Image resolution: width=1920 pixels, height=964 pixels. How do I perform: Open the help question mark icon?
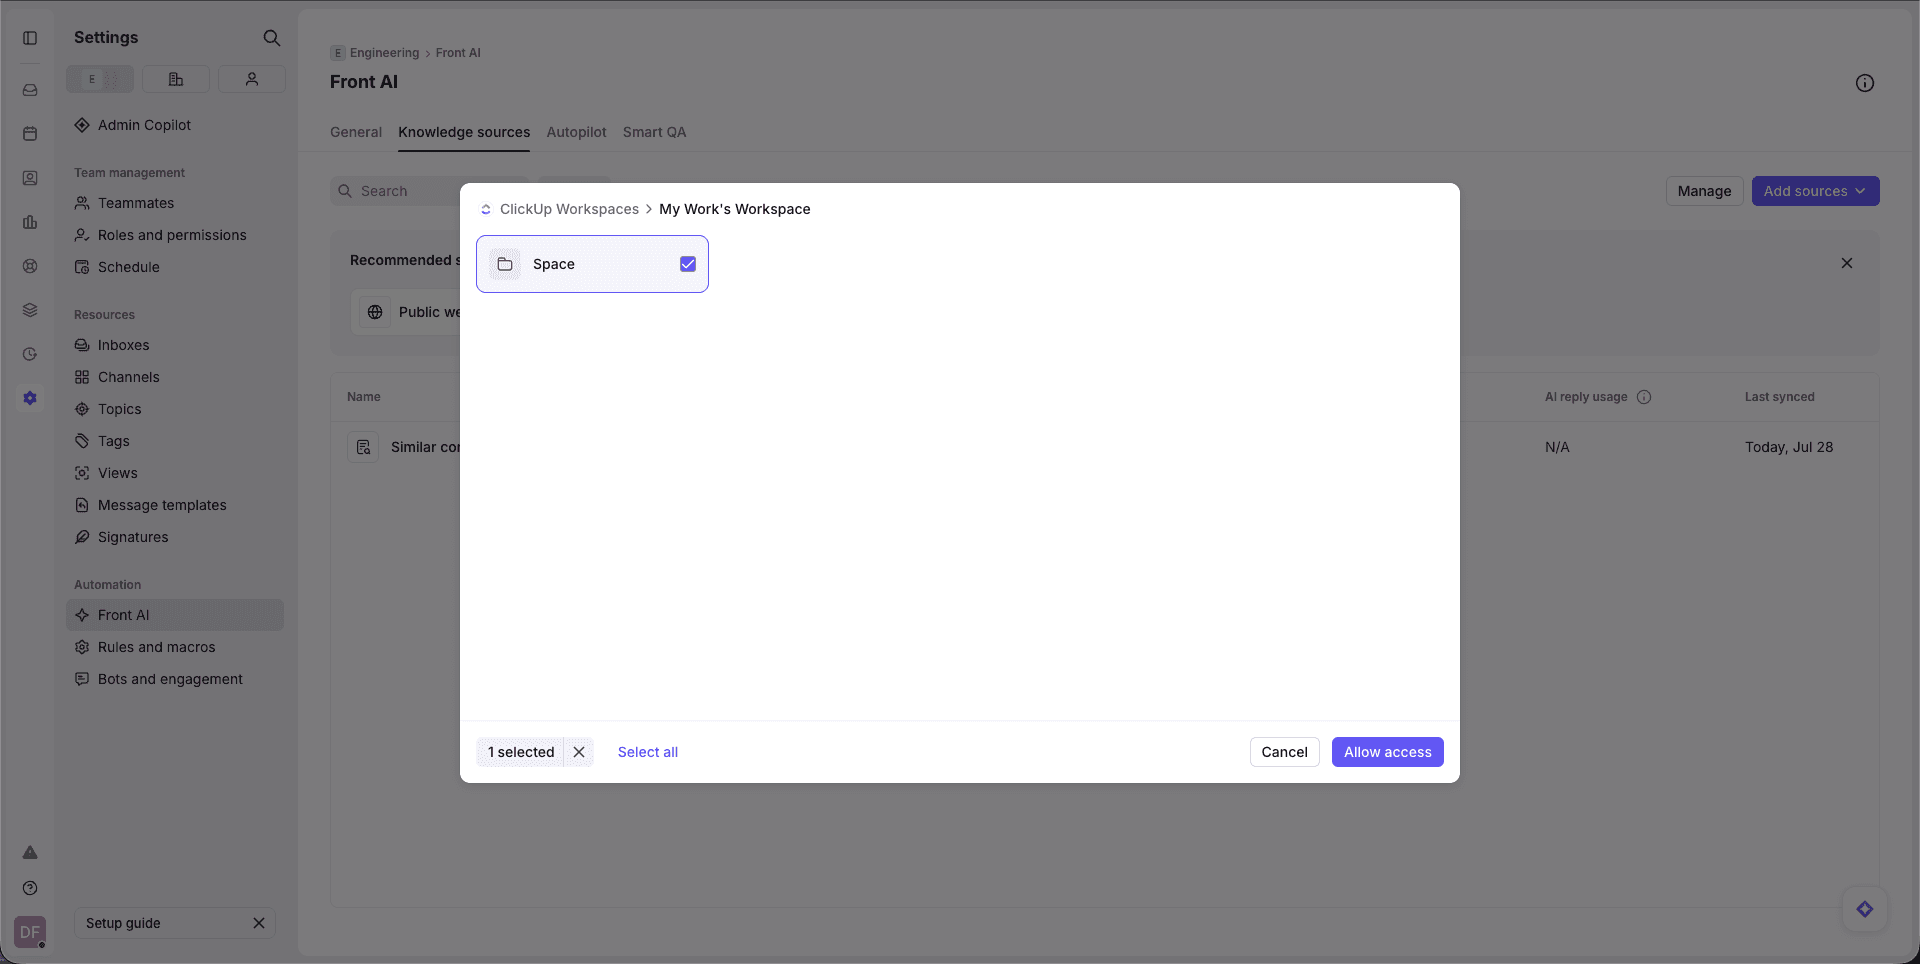[30, 888]
